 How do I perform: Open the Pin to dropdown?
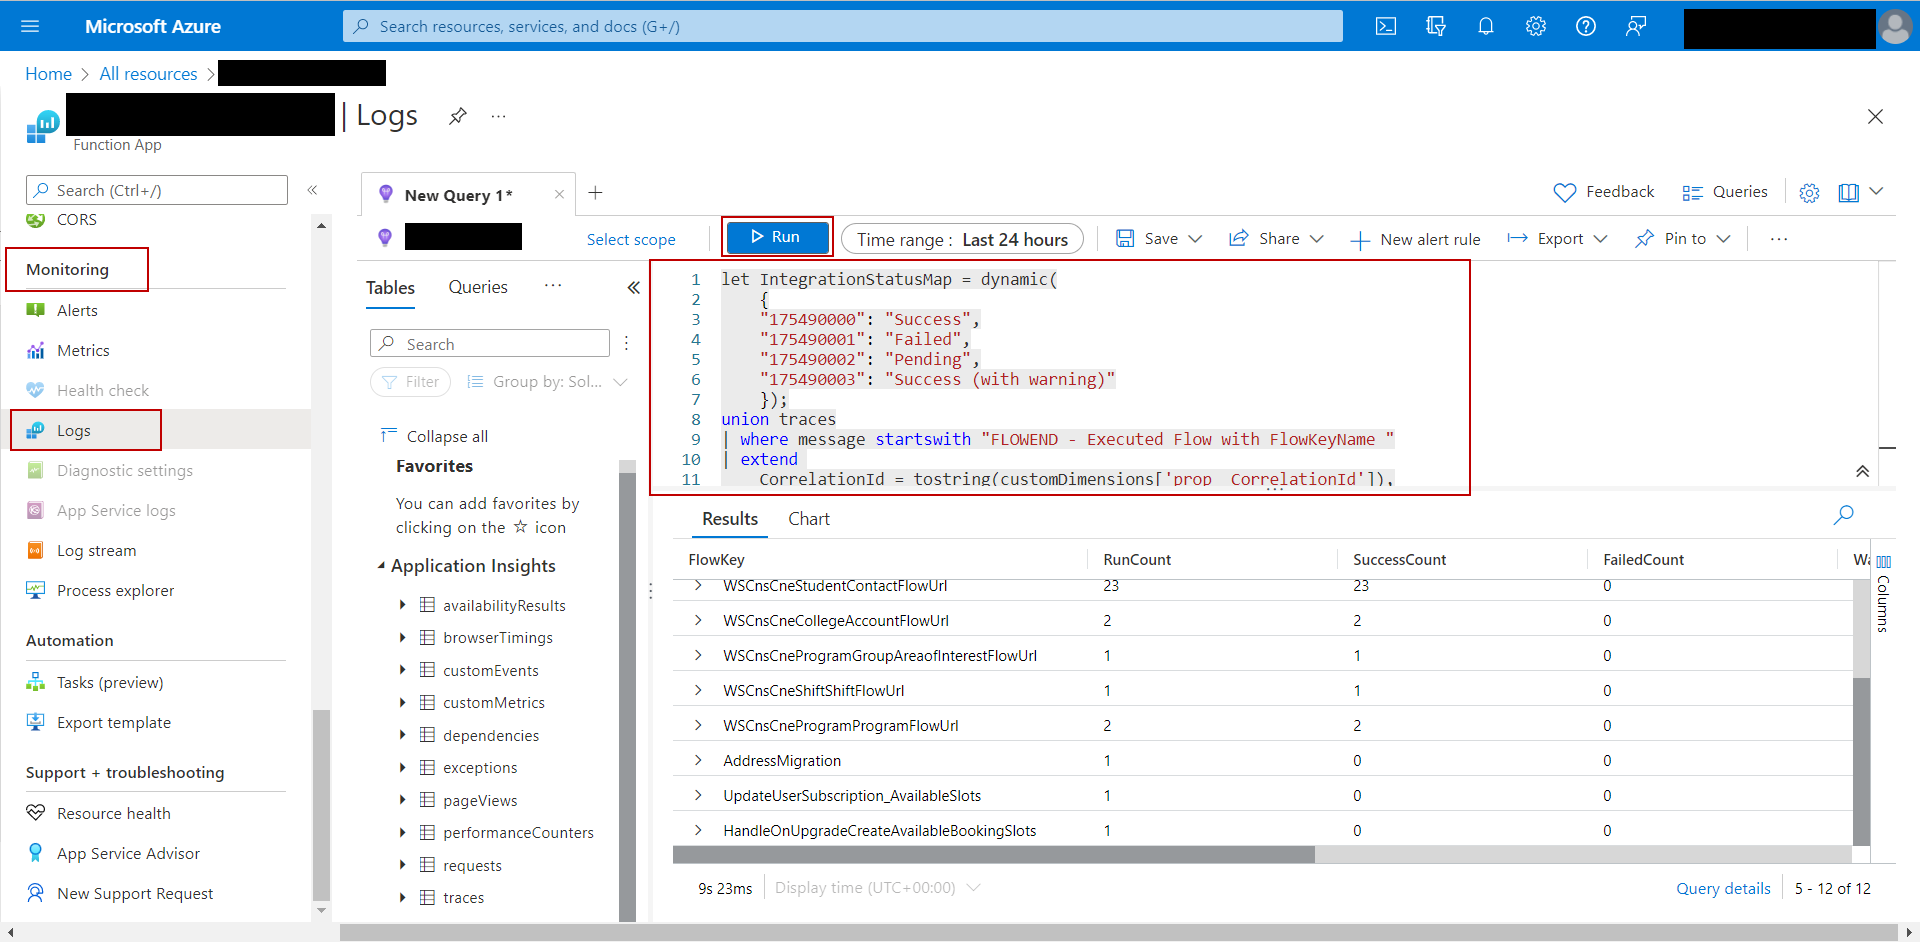pyautogui.click(x=1683, y=239)
